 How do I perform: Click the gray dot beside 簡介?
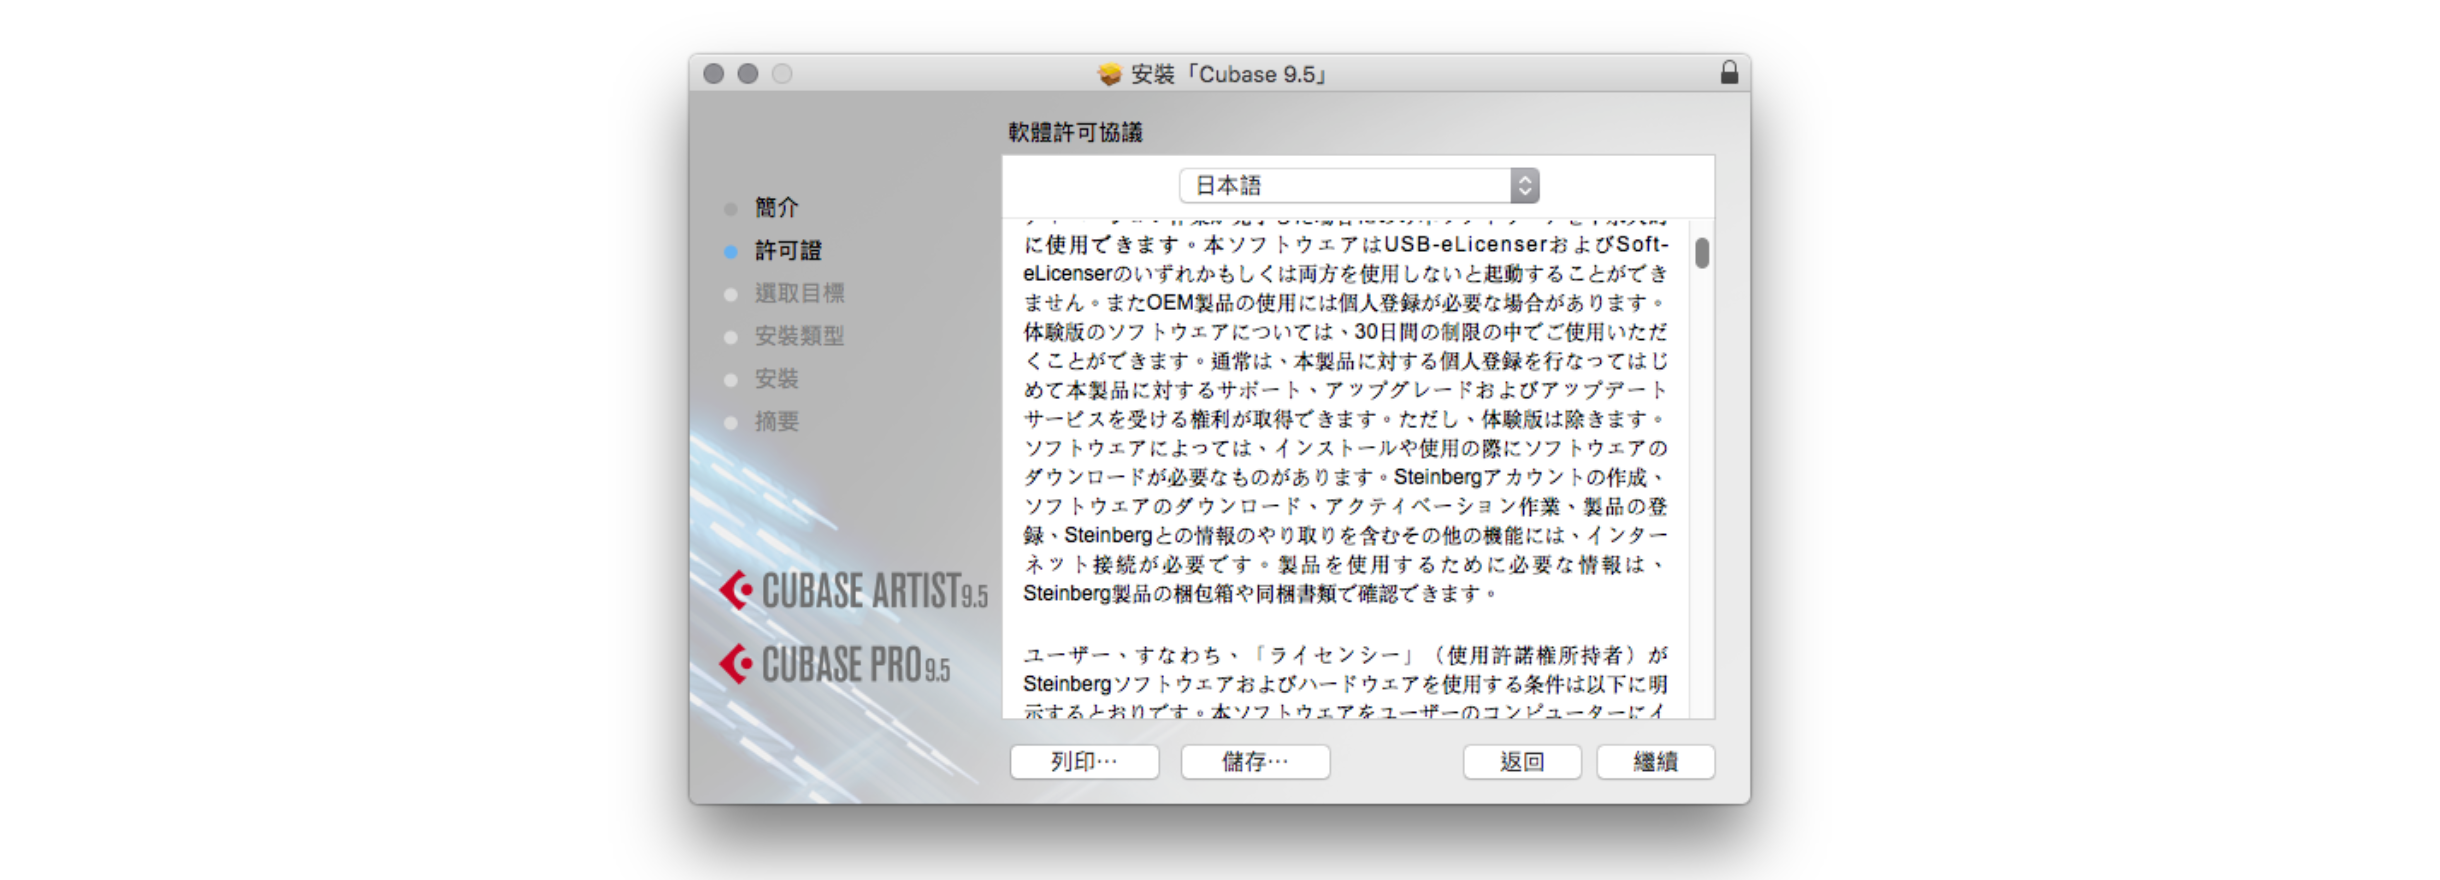731,209
